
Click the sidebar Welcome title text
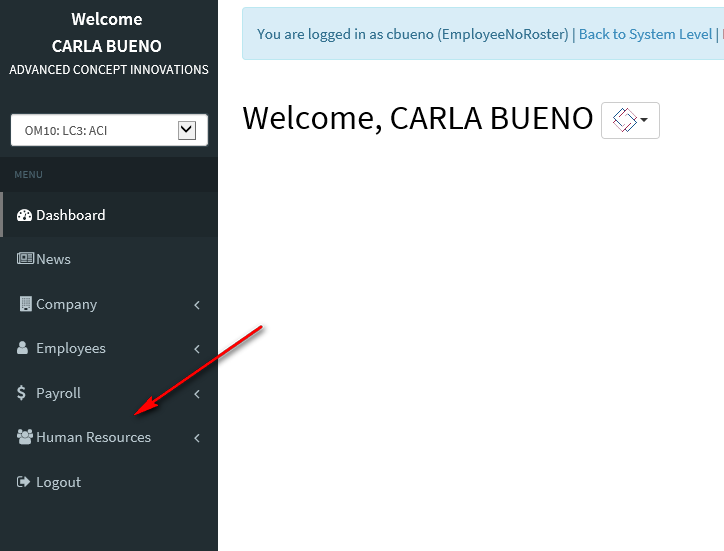pyautogui.click(x=107, y=19)
